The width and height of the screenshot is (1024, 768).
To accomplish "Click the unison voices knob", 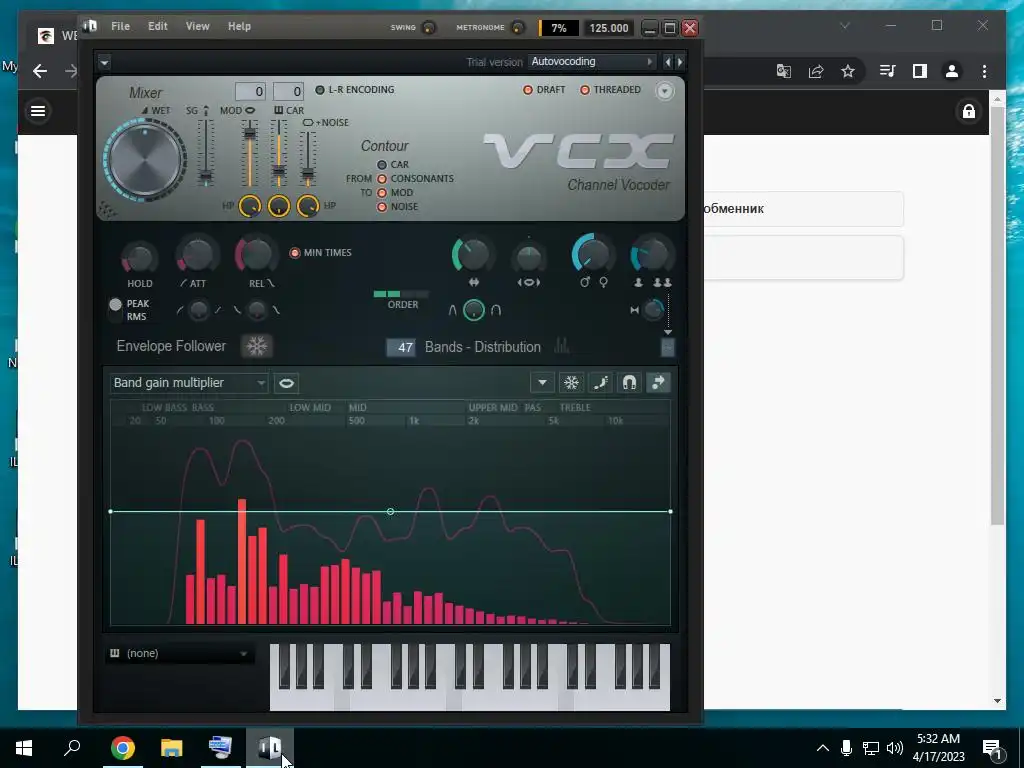I will click(x=651, y=255).
